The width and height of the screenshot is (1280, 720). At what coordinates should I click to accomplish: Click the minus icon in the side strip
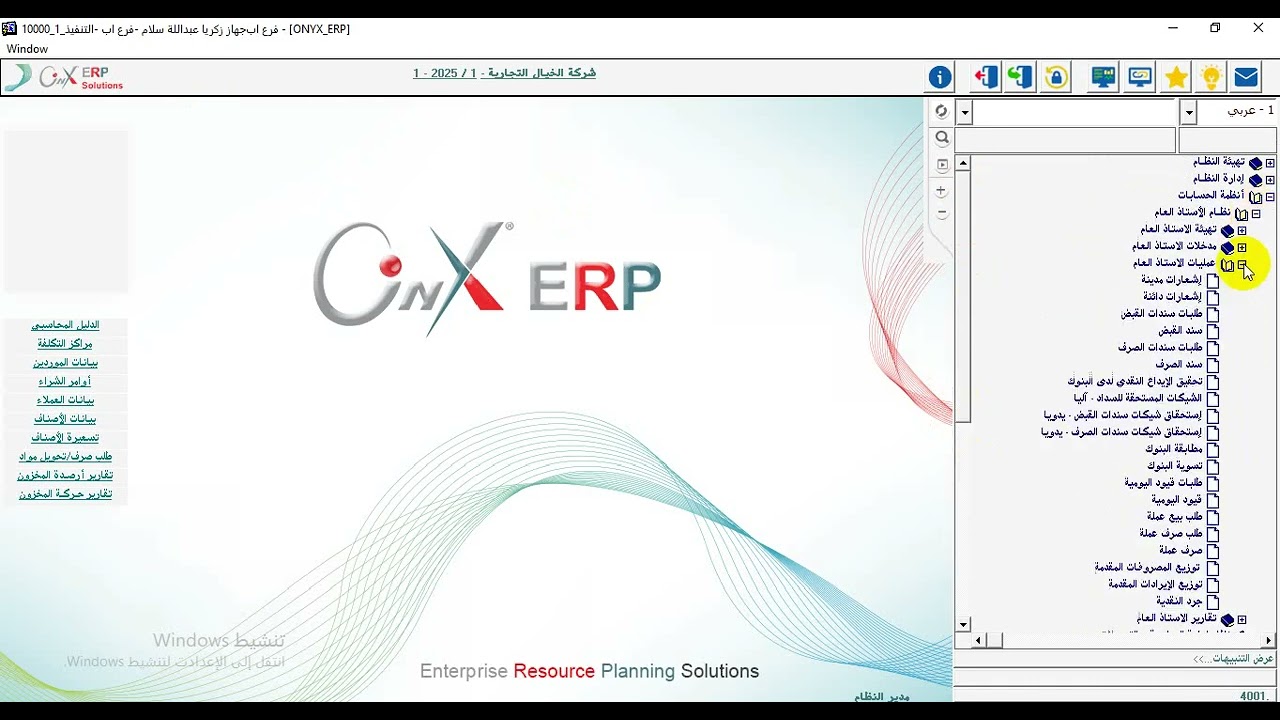[x=941, y=213]
